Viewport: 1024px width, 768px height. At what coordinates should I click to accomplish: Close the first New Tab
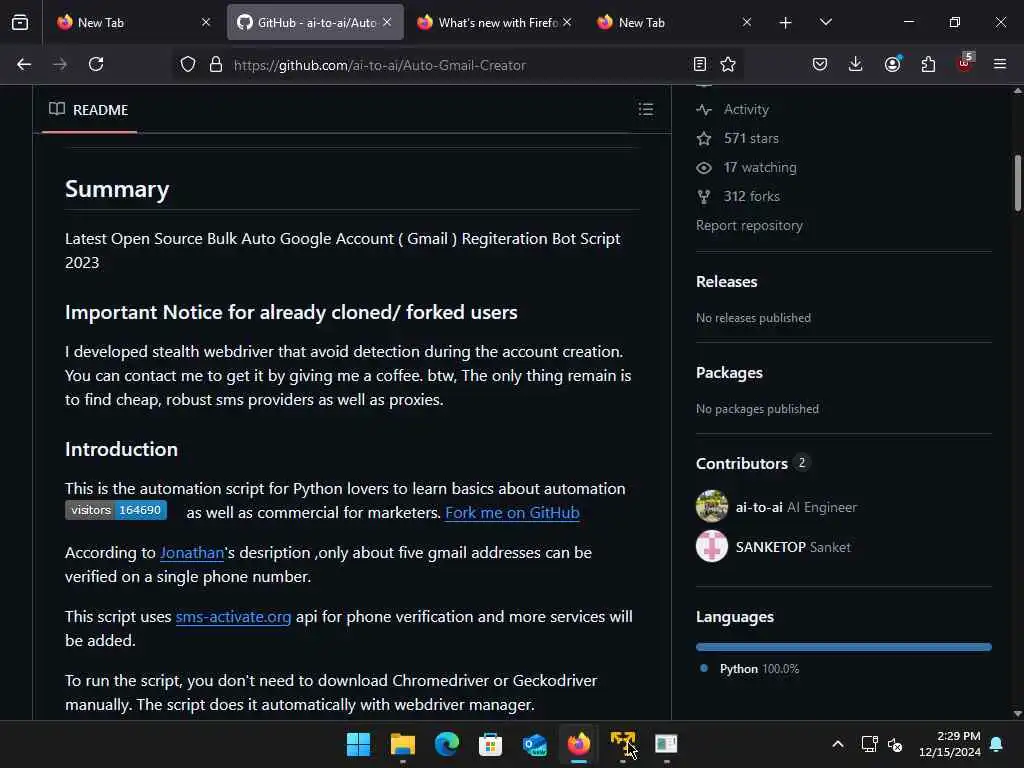coord(206,22)
